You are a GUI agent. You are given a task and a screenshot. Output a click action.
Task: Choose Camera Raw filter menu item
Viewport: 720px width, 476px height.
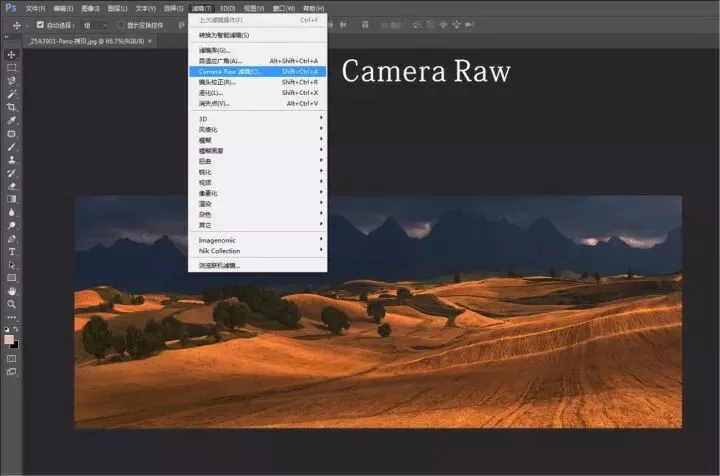[258, 71]
